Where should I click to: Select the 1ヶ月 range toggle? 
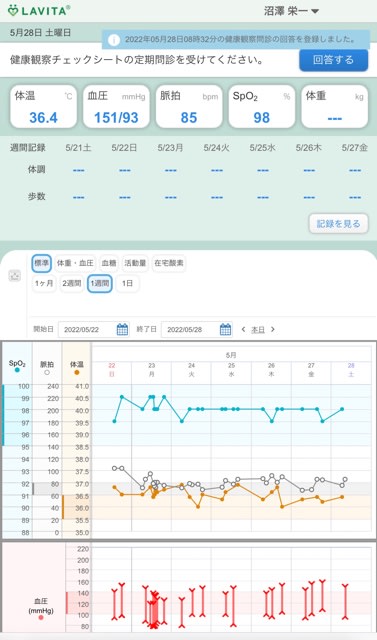(x=44, y=283)
